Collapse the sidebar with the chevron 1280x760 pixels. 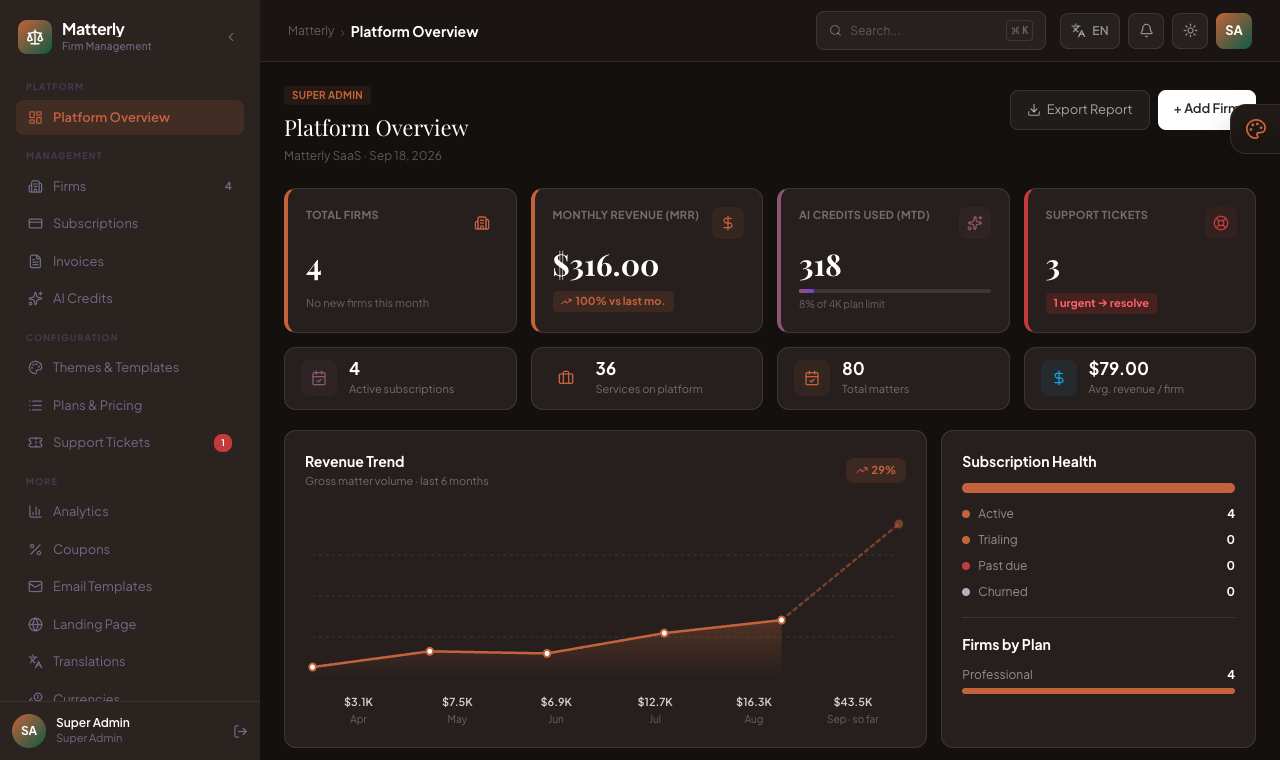[231, 37]
